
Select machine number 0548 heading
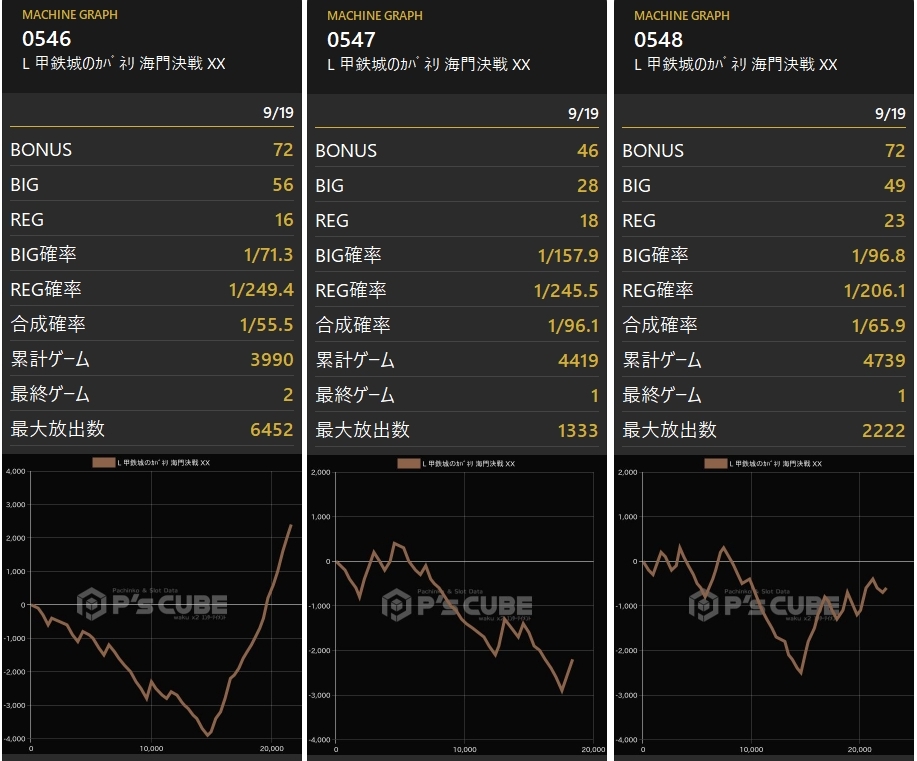[x=659, y=40]
